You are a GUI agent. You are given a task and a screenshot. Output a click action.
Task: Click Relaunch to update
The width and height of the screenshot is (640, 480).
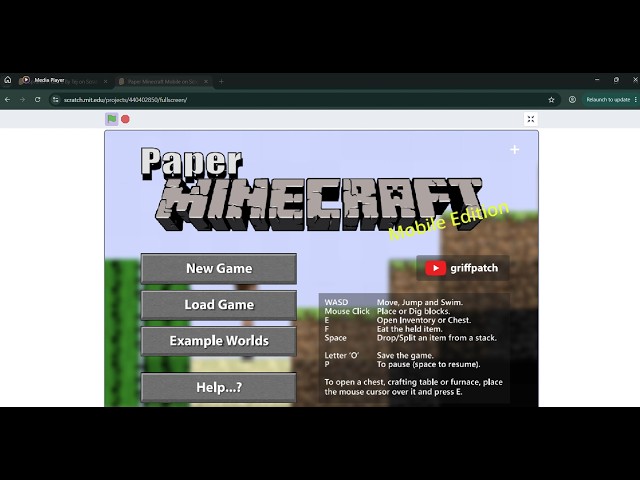tap(608, 100)
